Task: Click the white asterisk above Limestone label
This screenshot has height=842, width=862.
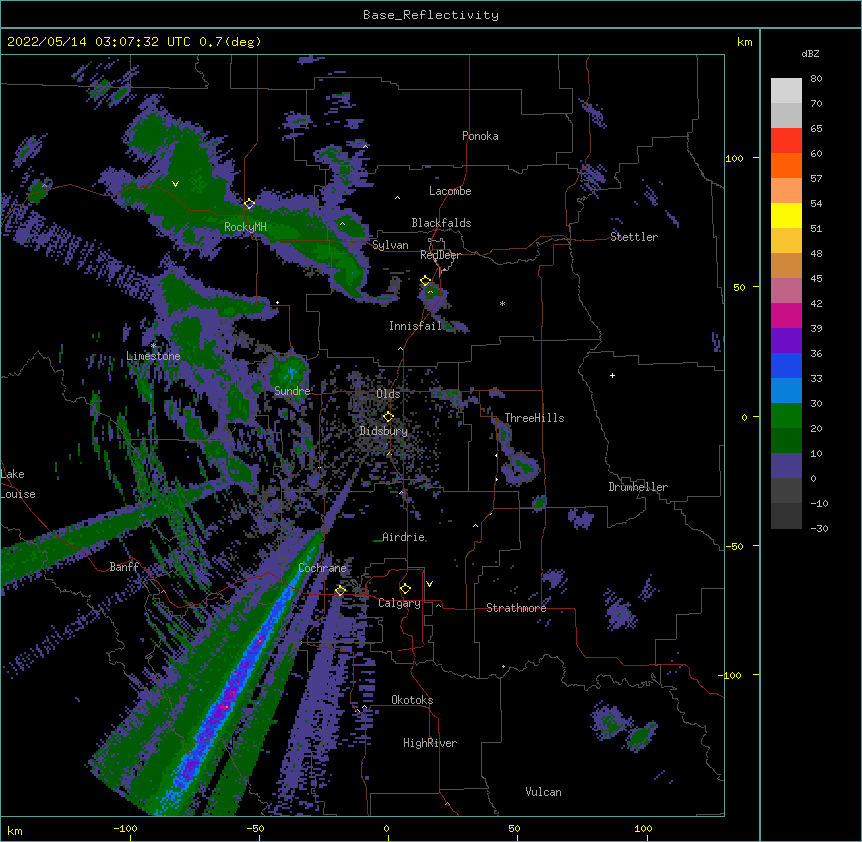Action: click(153, 345)
